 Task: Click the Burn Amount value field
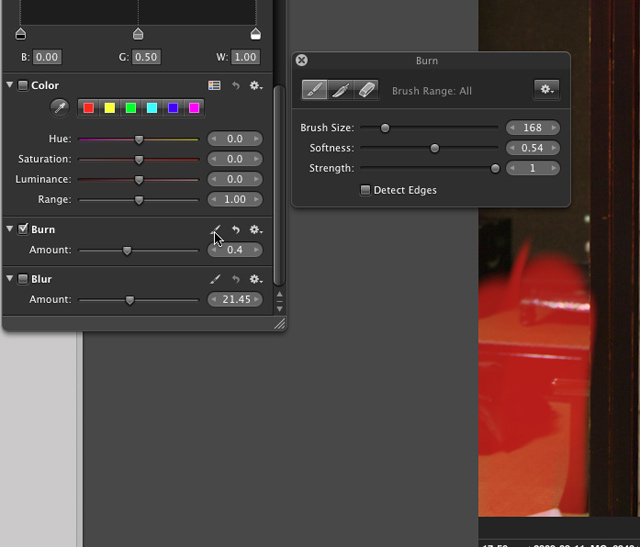pos(235,250)
